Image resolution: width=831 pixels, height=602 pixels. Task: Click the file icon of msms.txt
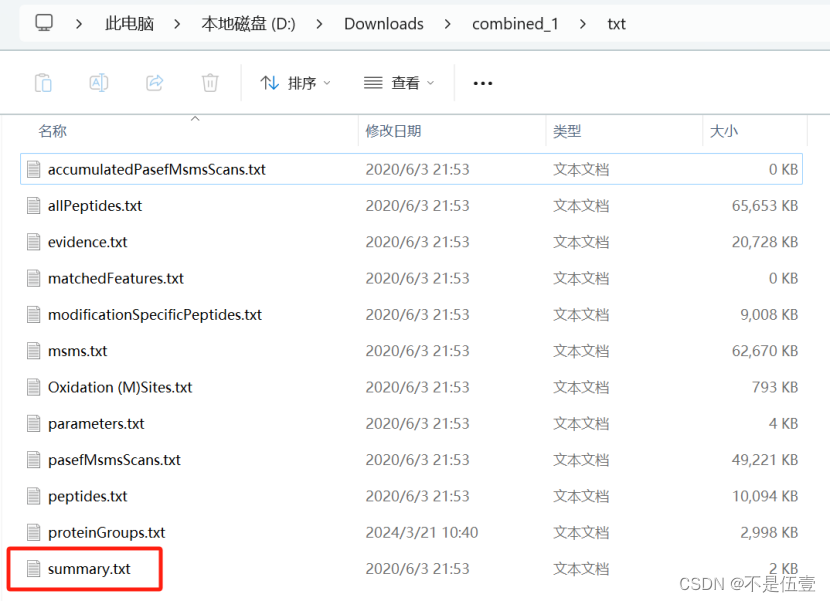pyautogui.click(x=33, y=351)
